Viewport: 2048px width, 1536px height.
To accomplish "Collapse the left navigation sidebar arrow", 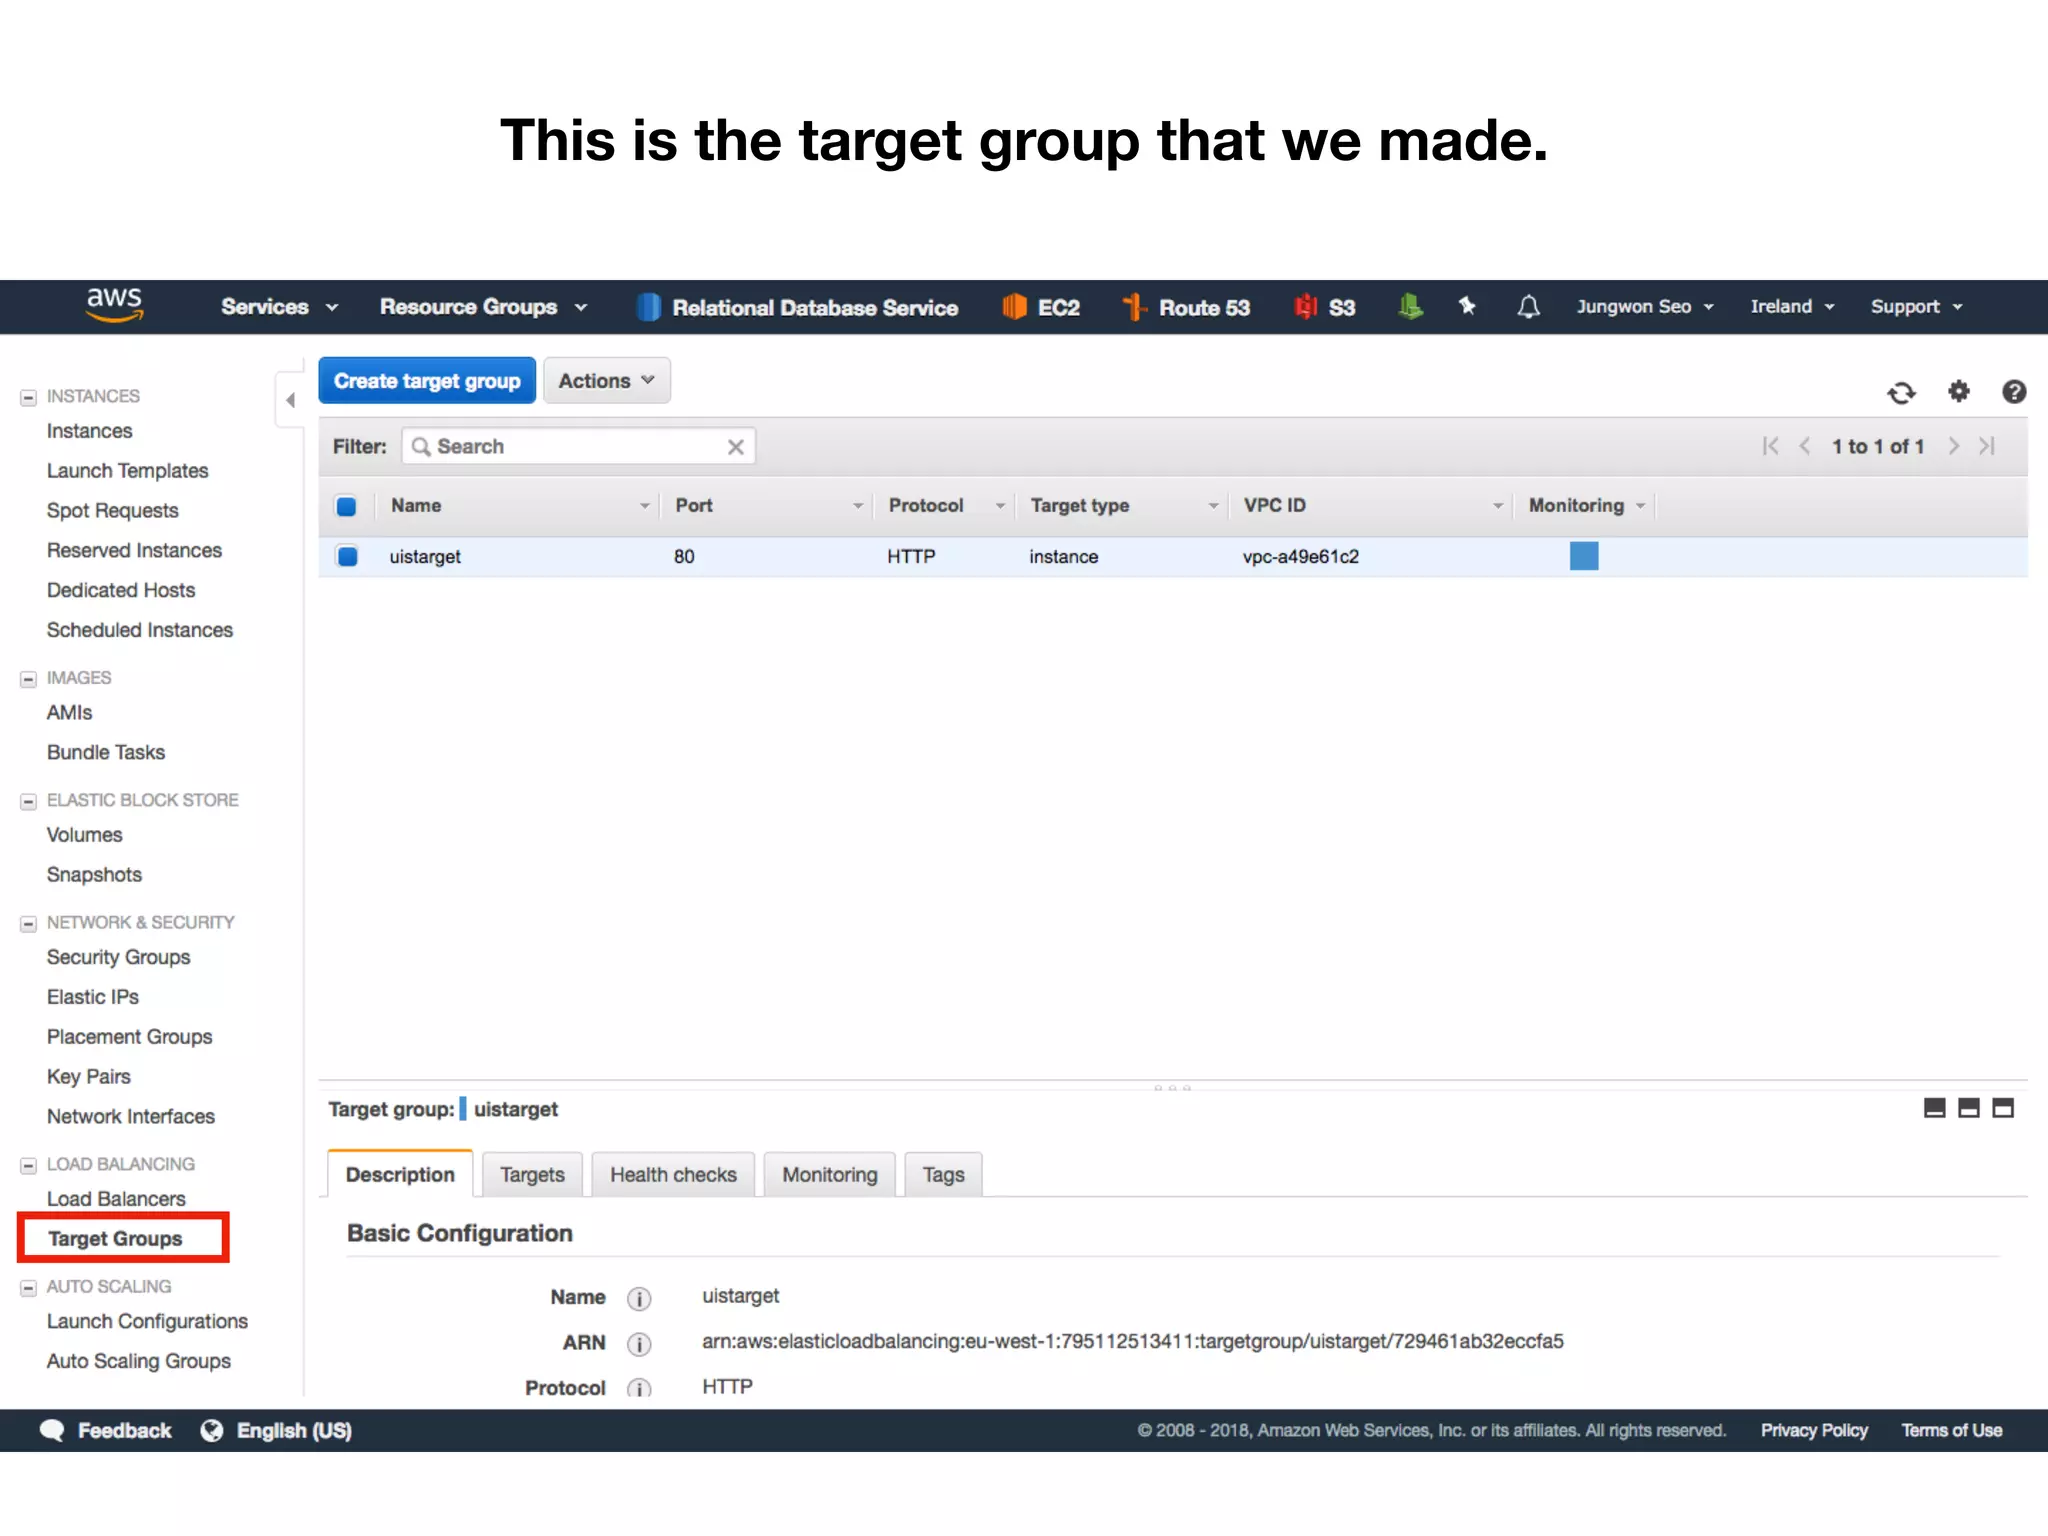I will point(290,400).
